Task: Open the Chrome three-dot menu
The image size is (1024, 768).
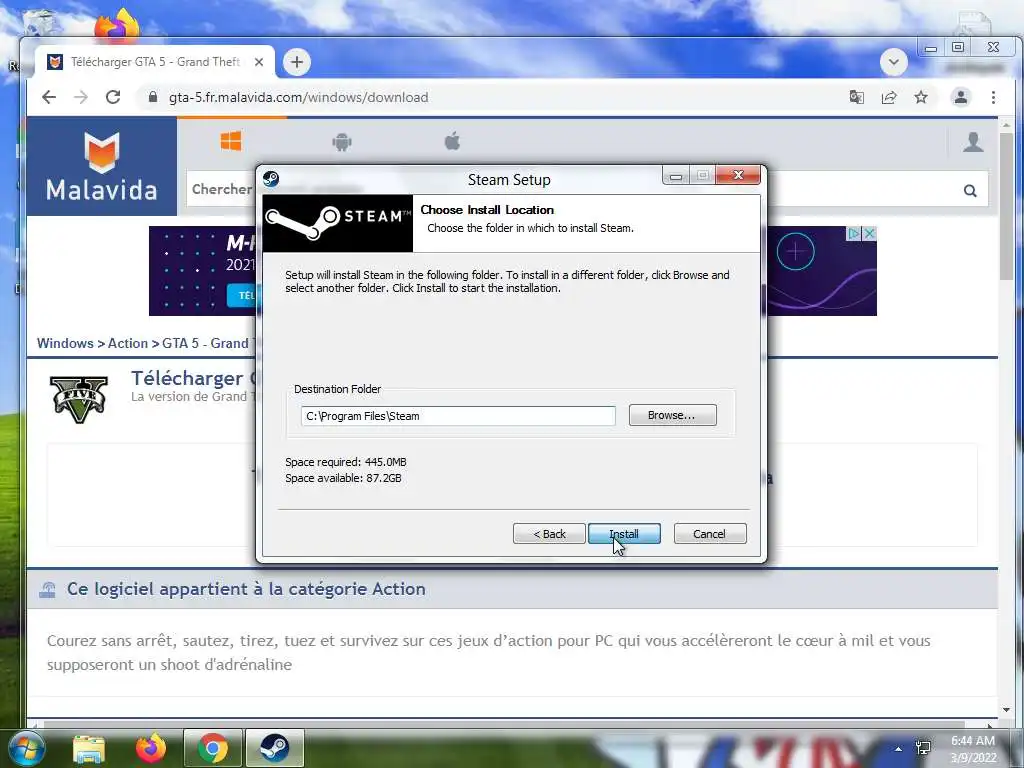Action: click(993, 97)
